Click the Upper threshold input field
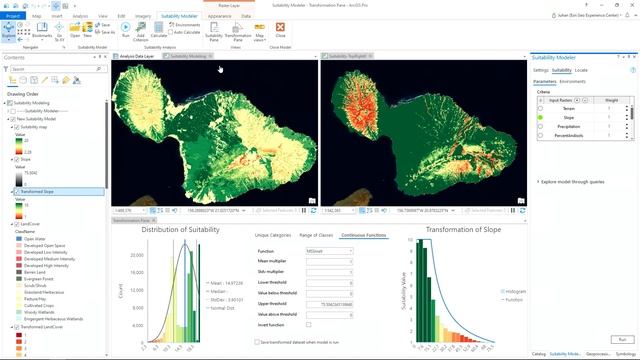640x360 pixels. (329, 304)
